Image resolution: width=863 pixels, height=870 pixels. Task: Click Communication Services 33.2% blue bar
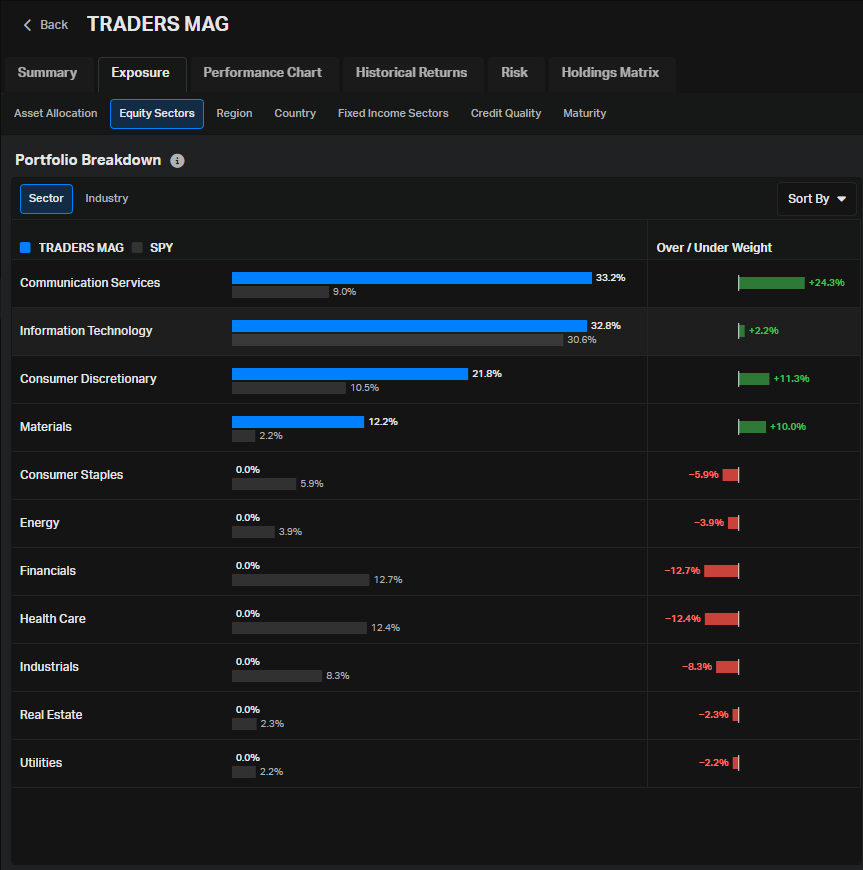412,278
